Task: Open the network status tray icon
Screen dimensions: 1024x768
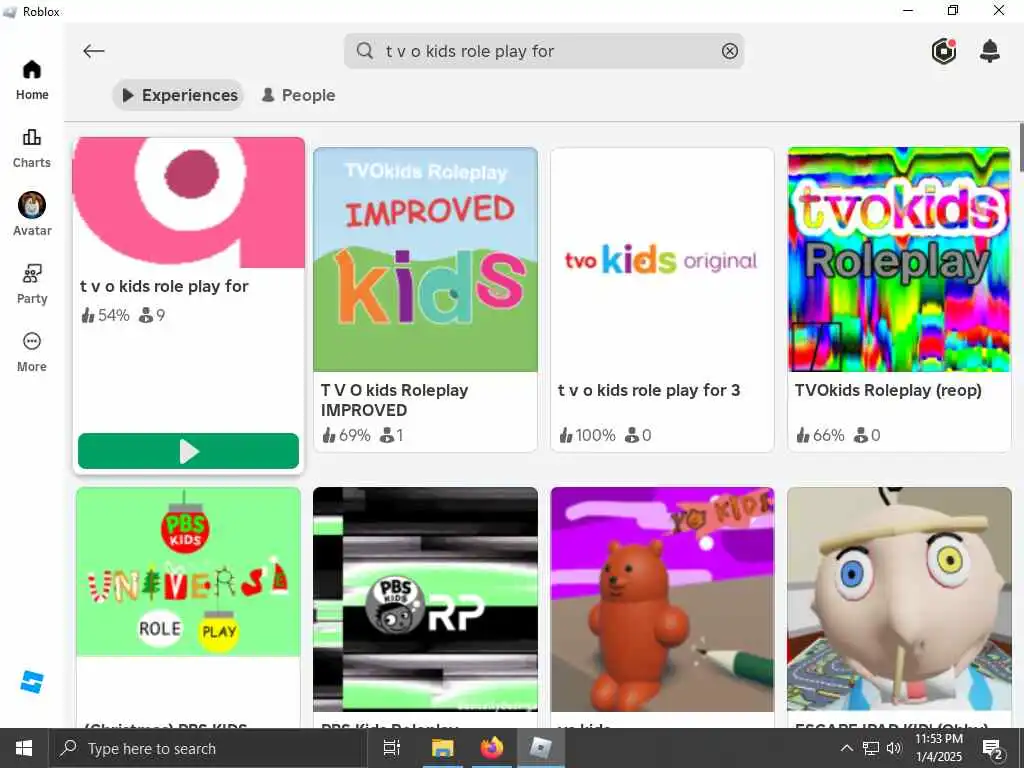Action: pyautogui.click(x=871, y=748)
